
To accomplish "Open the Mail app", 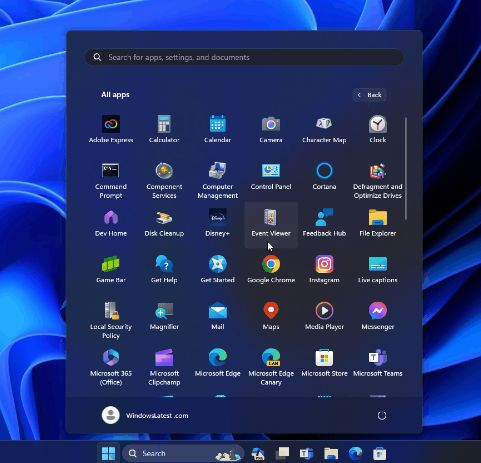I will 217,317.
